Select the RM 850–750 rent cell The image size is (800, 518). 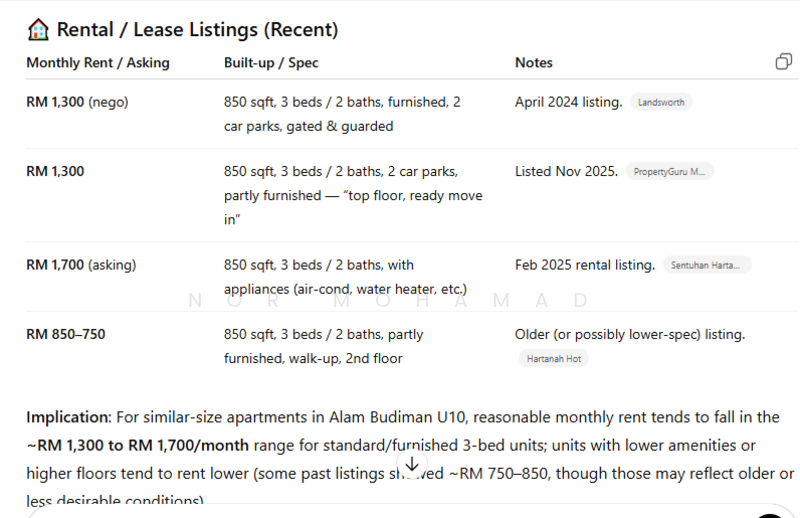tap(65, 334)
